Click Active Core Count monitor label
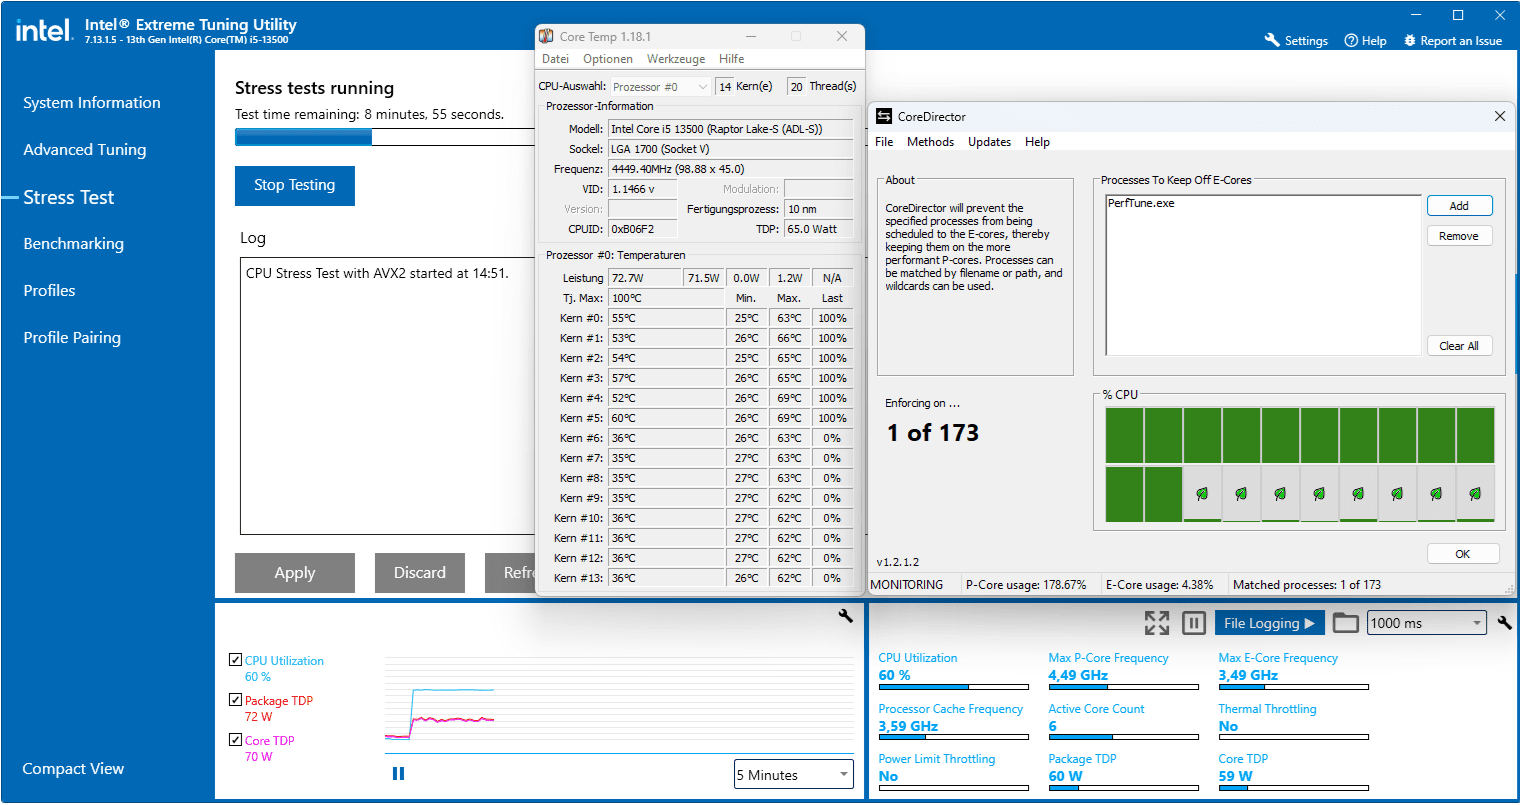Screen dimensions: 1520x805 click(x=1096, y=709)
